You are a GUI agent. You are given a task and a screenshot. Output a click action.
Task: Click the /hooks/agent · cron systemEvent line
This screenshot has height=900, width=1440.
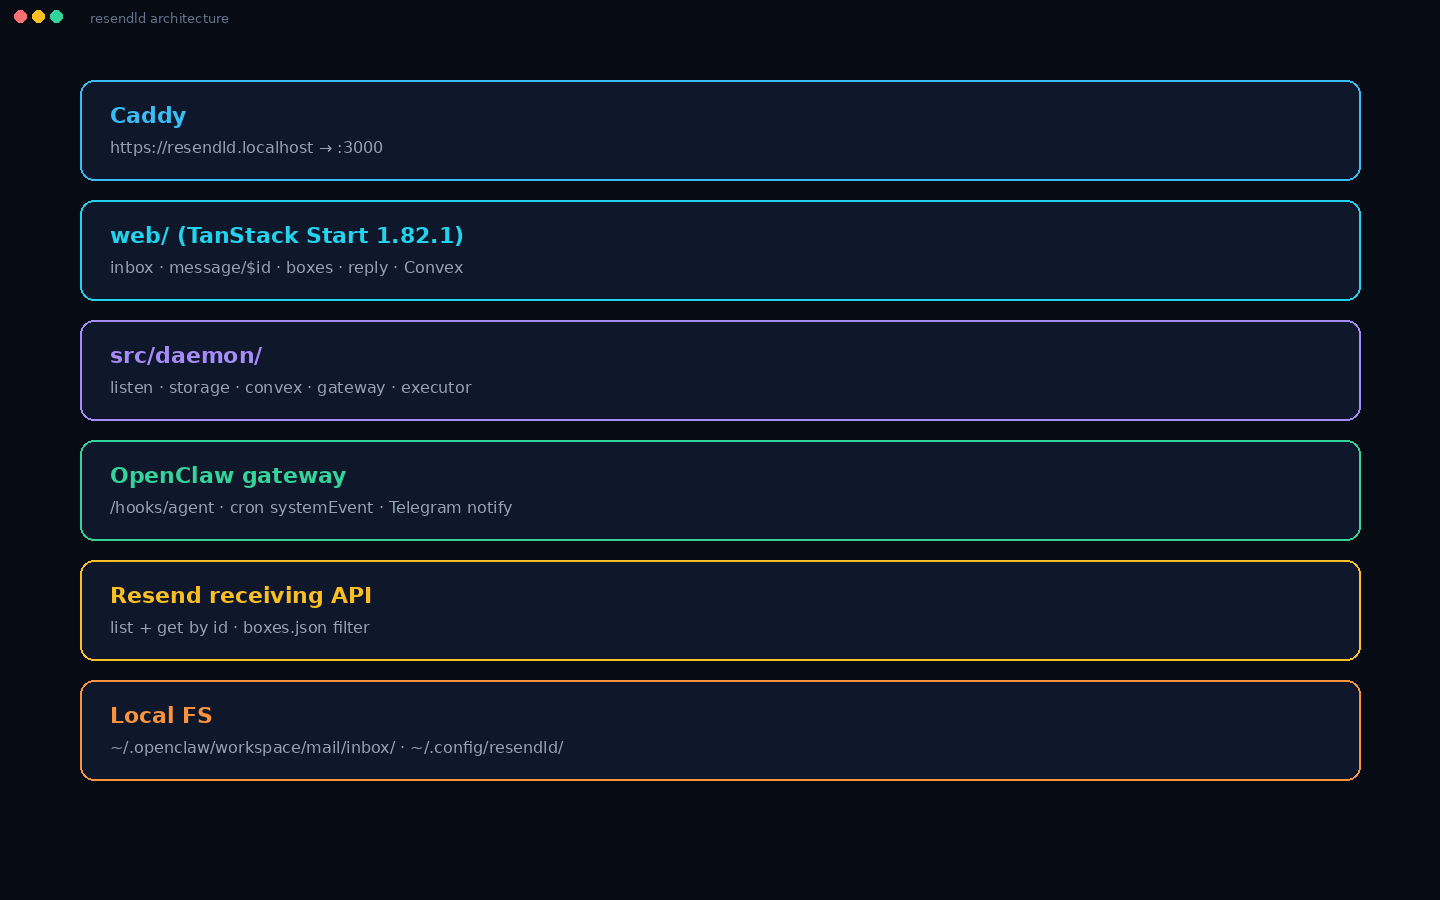(x=311, y=508)
